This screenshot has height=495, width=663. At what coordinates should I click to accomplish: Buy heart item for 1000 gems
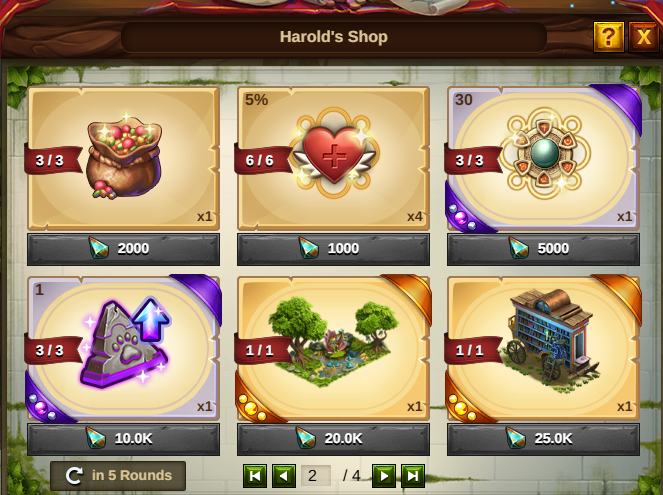[x=333, y=249]
